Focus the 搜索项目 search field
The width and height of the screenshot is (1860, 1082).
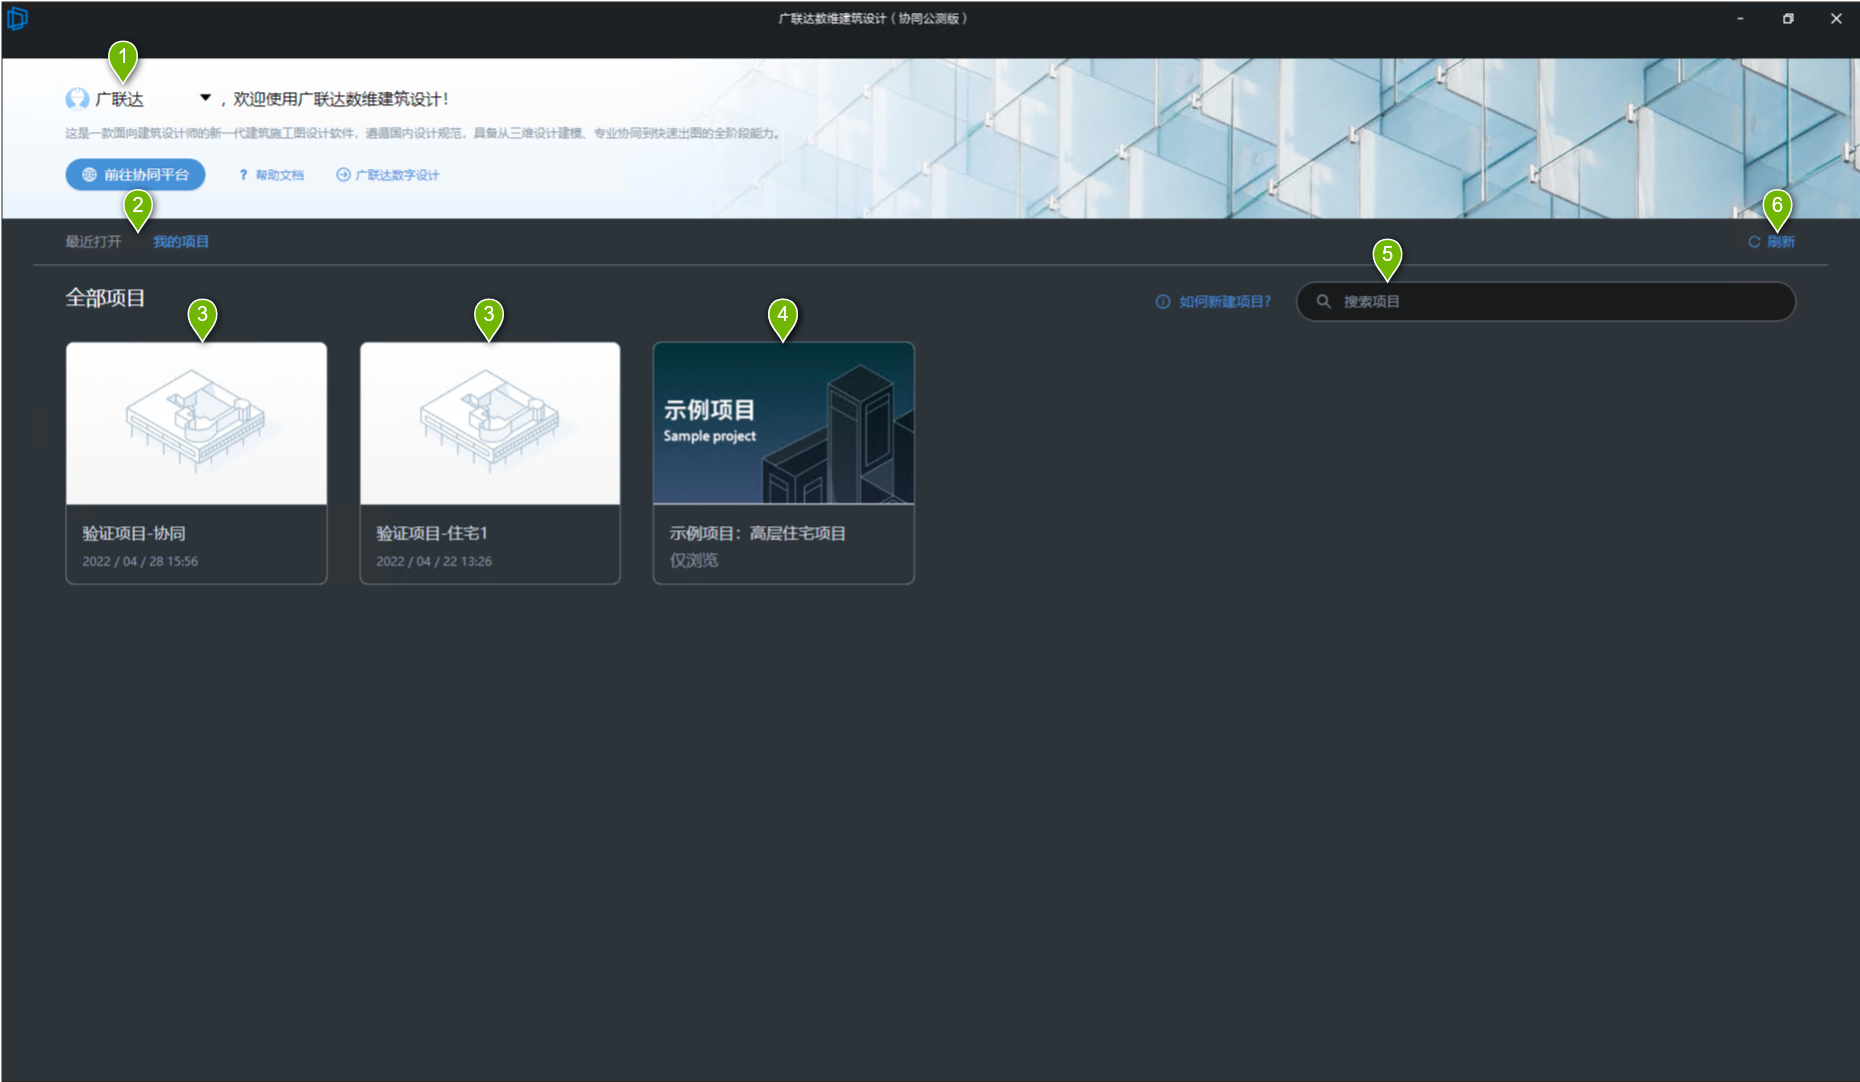click(1546, 301)
